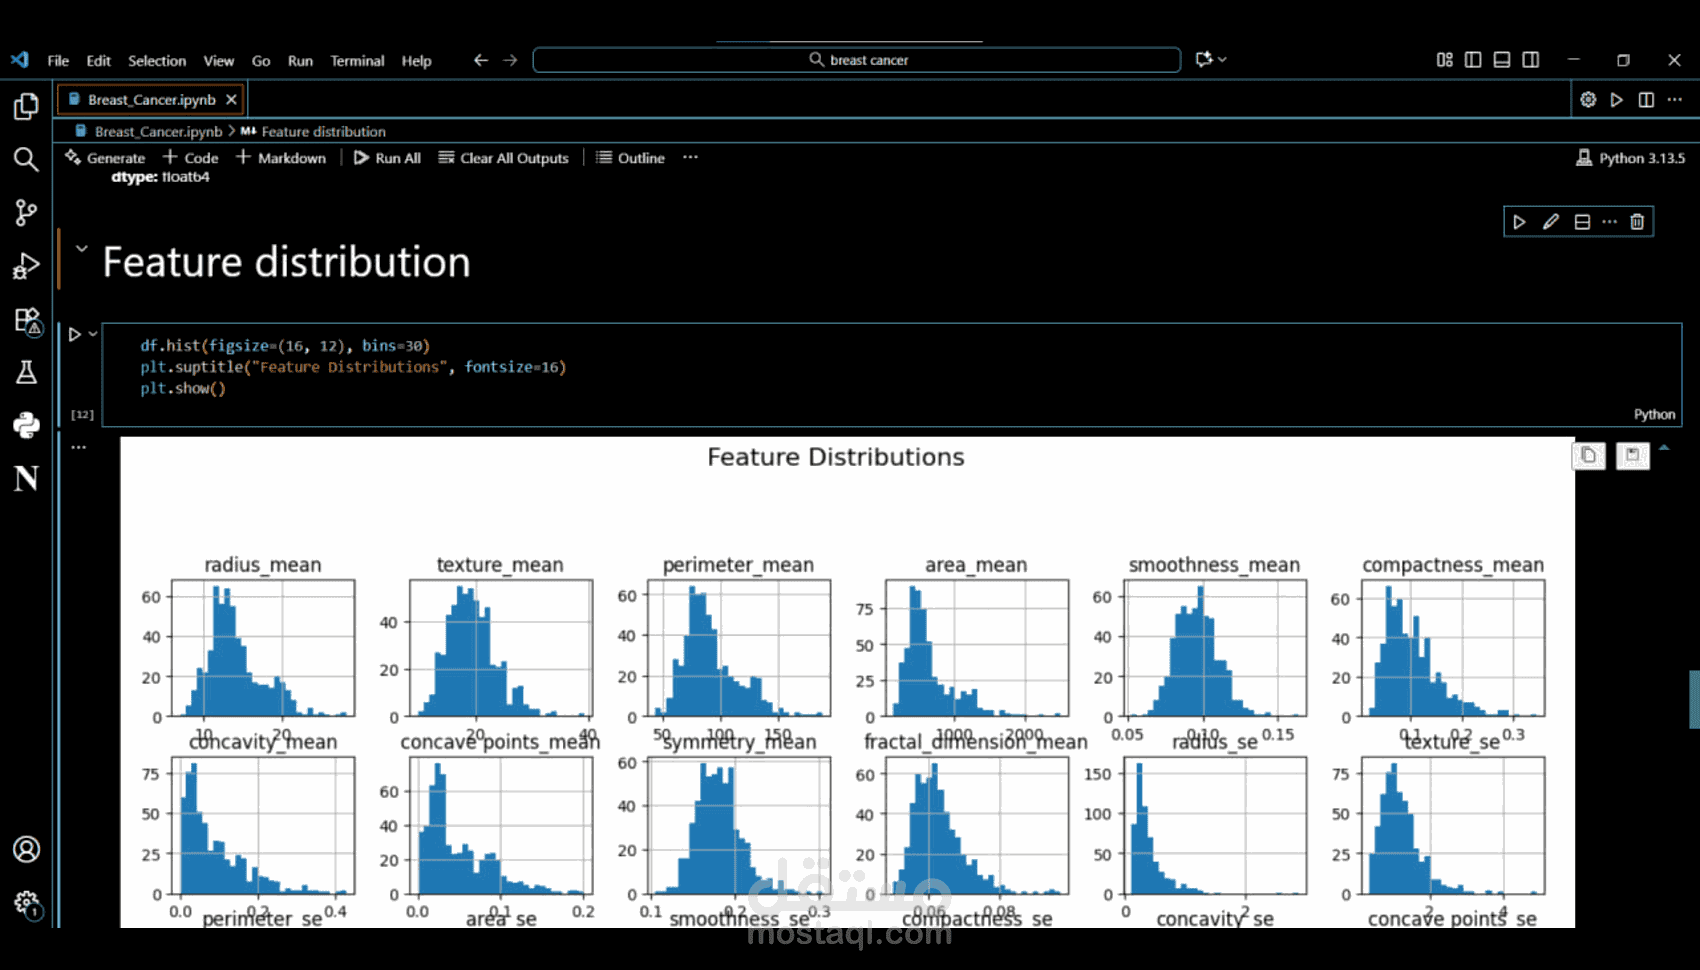Viewport: 1700px width, 970px height.
Task: Open the Run and Debug view
Action: [x=26, y=266]
